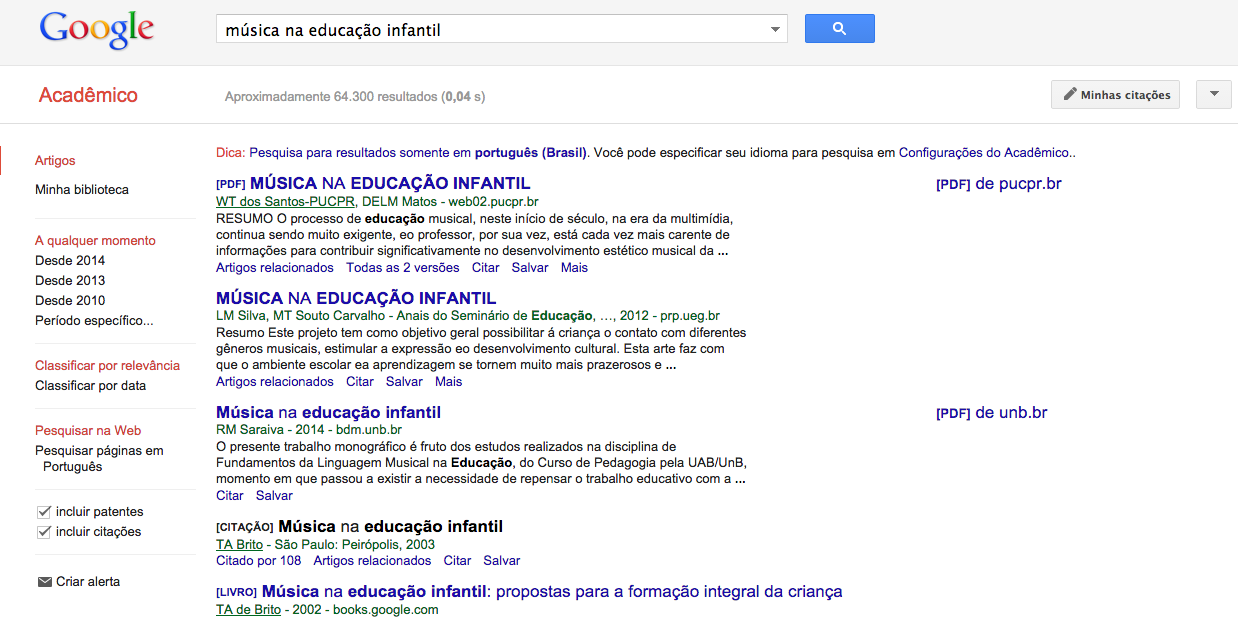Open Minha biblioteca
Image resolution: width=1238 pixels, height=620 pixels.
(x=82, y=190)
